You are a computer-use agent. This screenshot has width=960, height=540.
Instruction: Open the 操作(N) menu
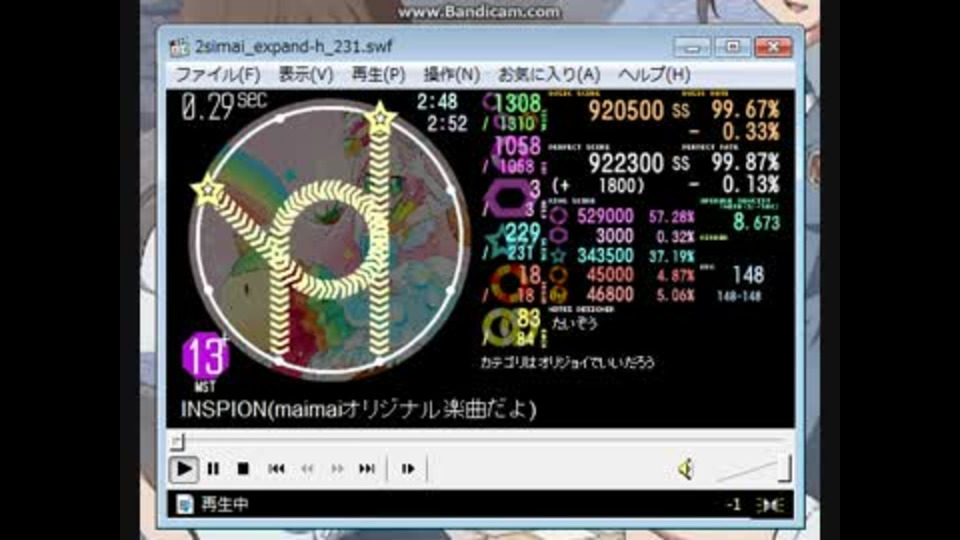click(451, 75)
